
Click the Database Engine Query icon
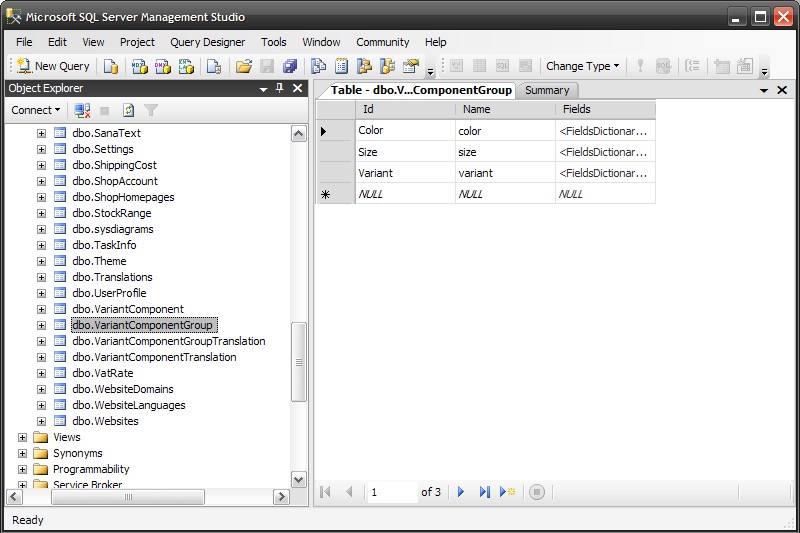[111, 66]
